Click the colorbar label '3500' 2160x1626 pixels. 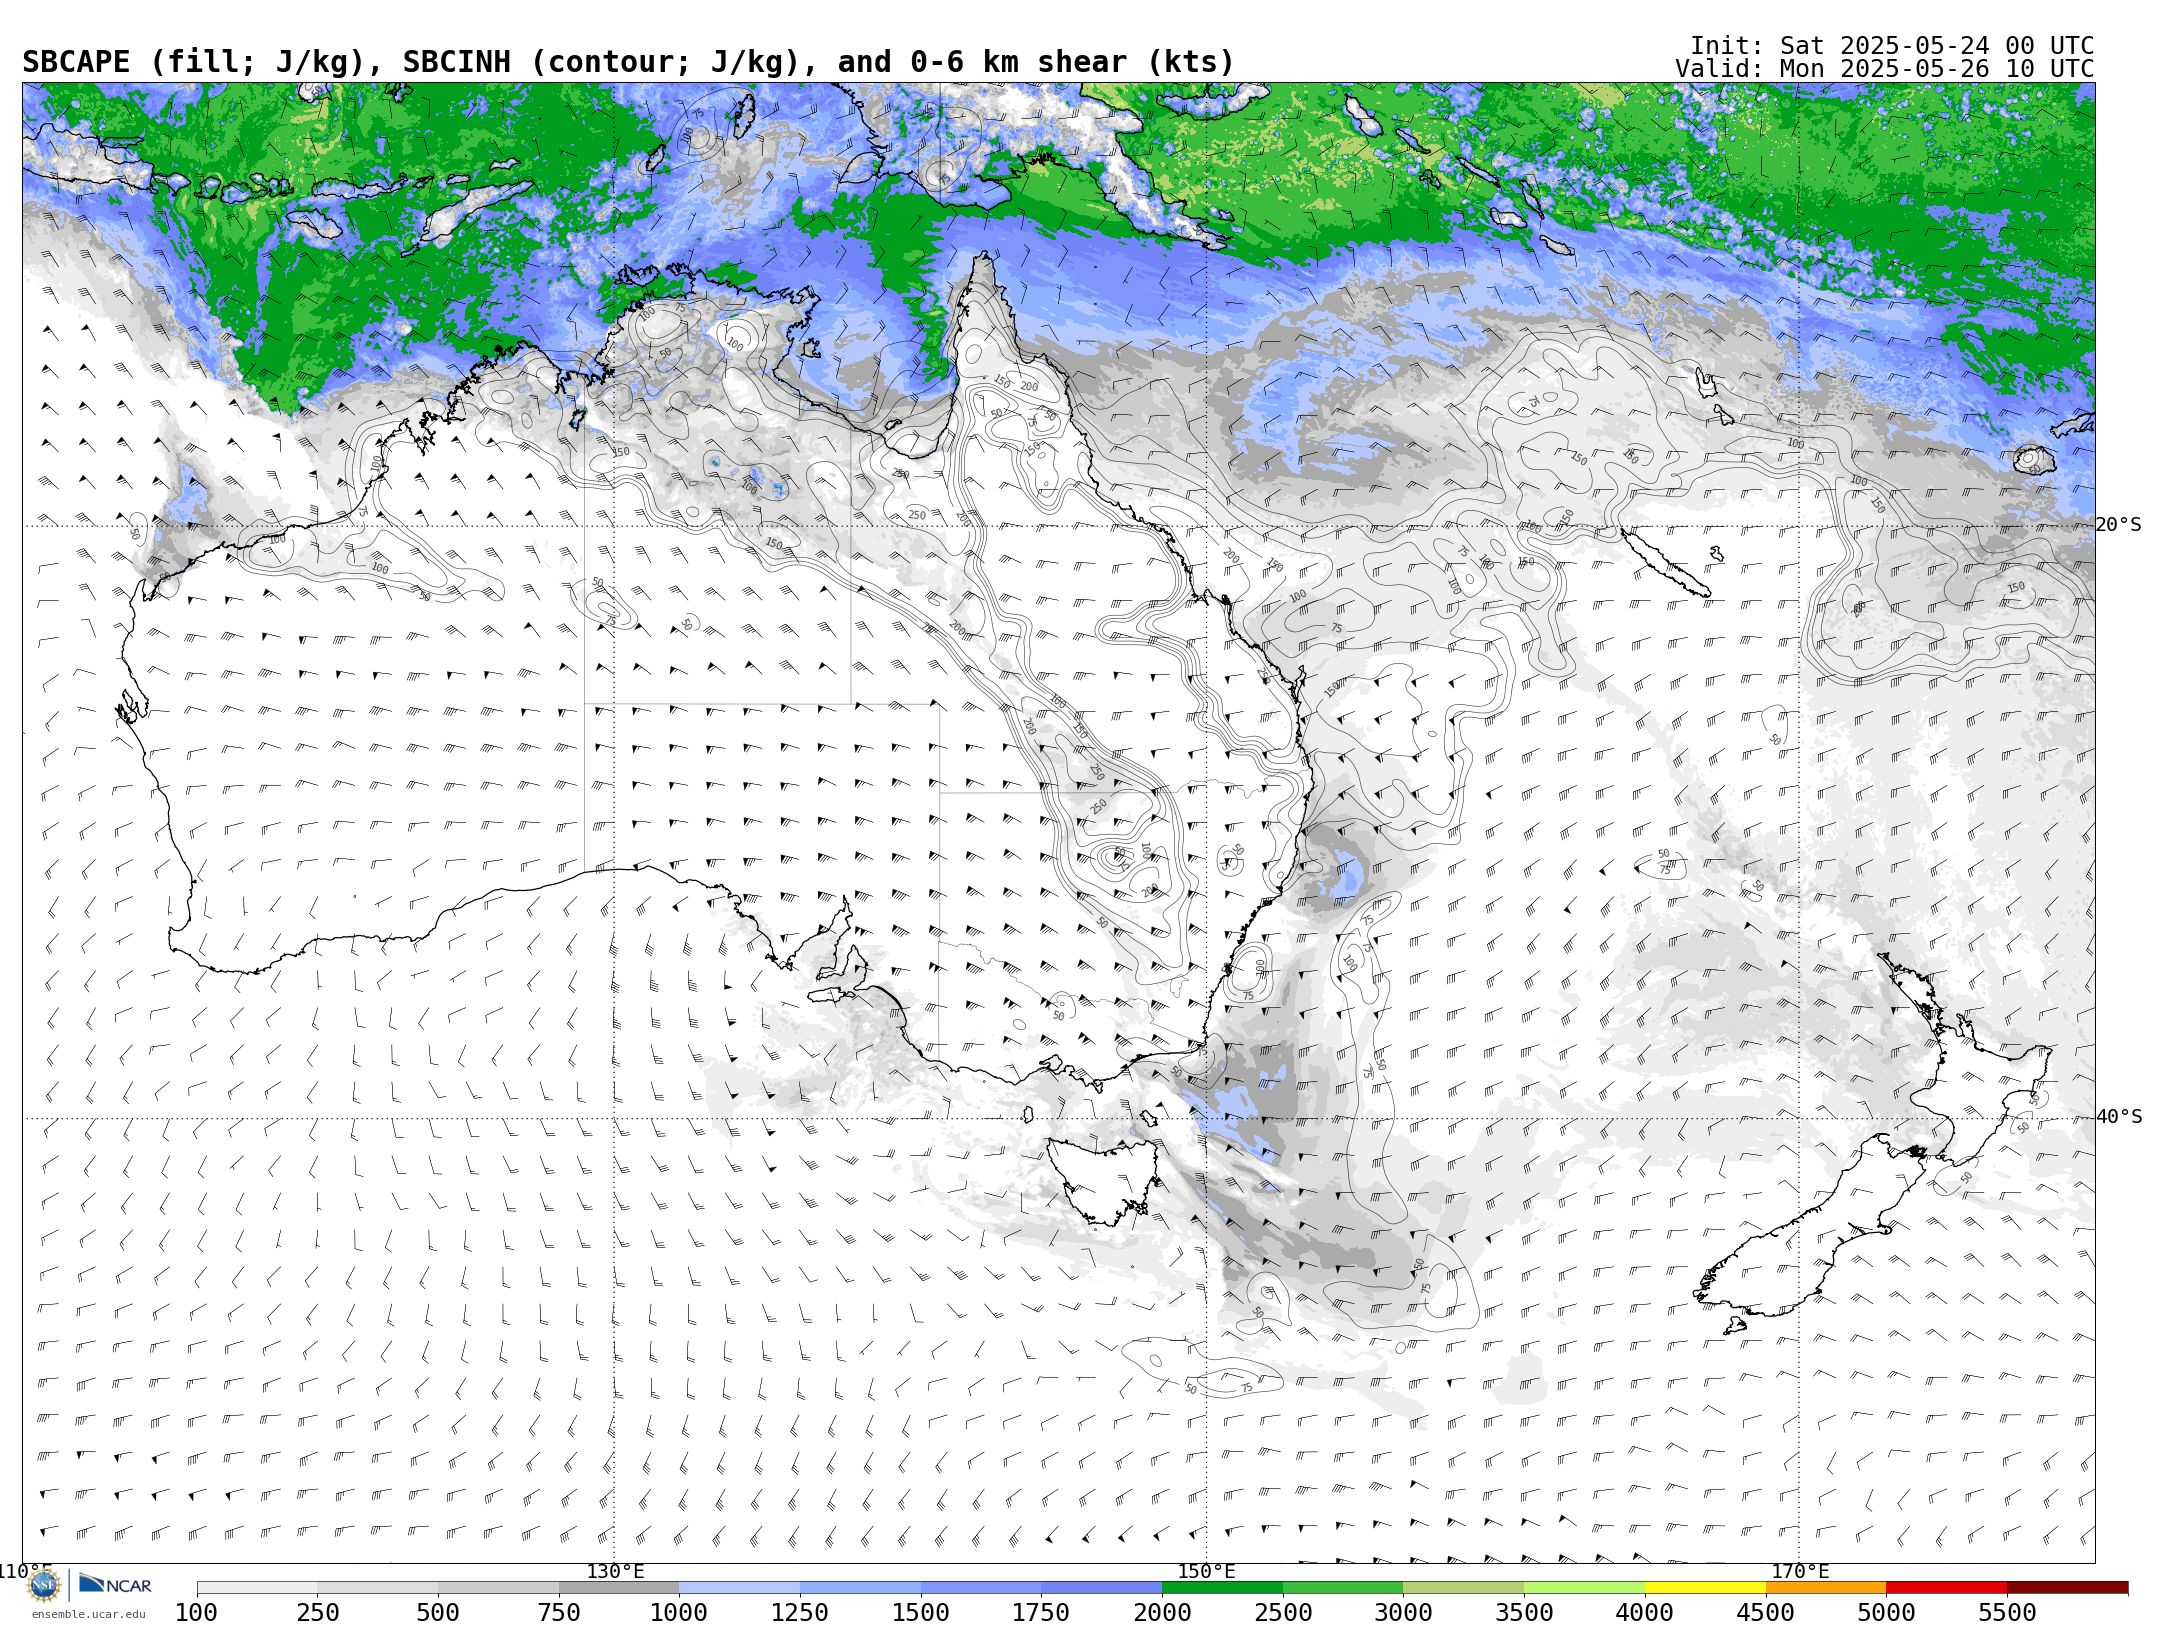(x=1524, y=1613)
